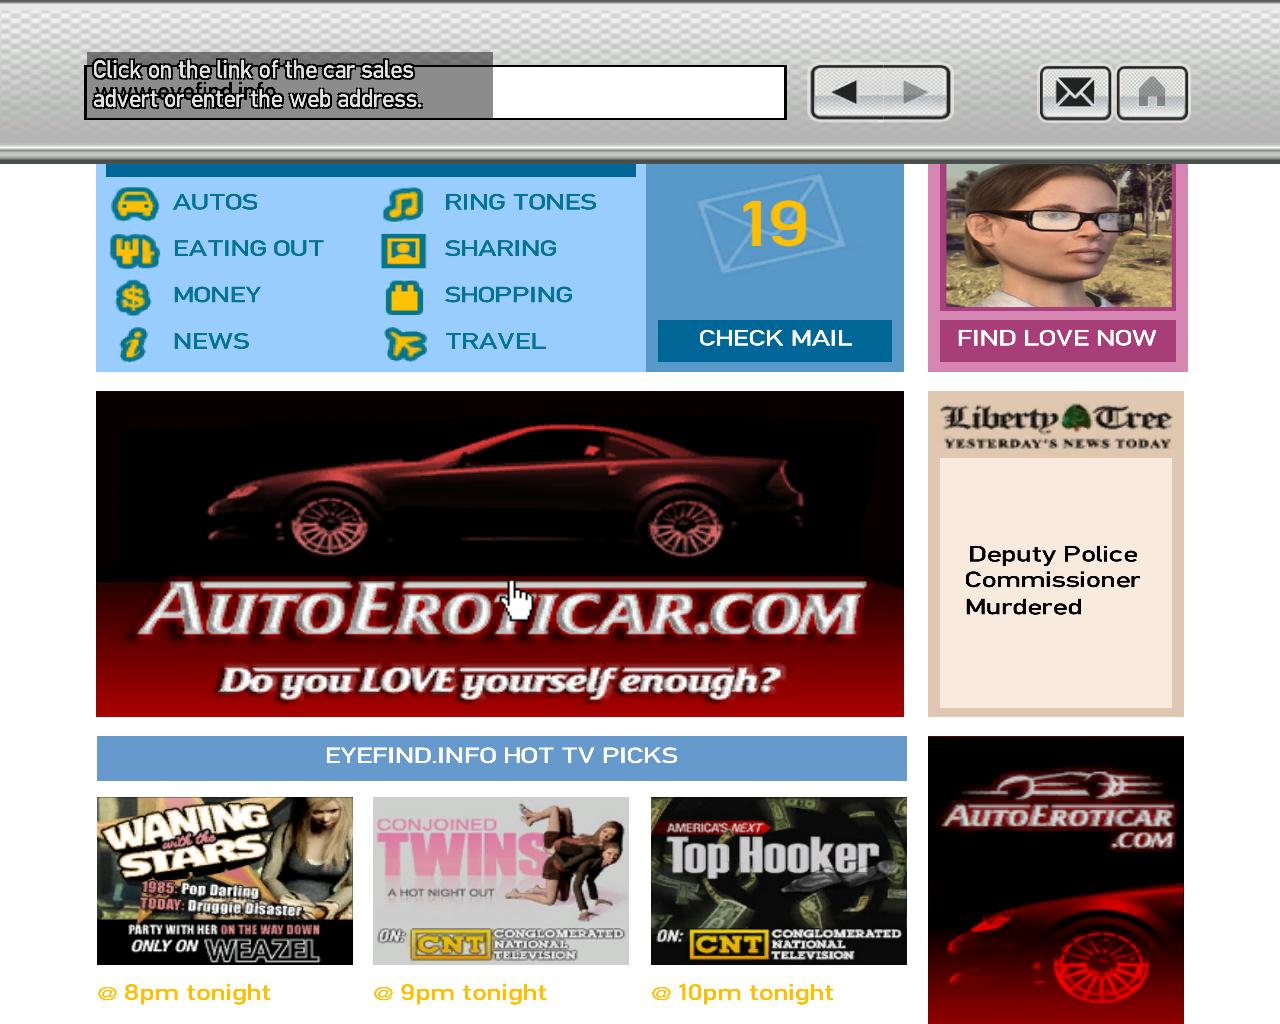This screenshot has height=1024, width=1280.
Task: Select the America's Next Top Hooker thumbnail
Action: [x=779, y=881]
